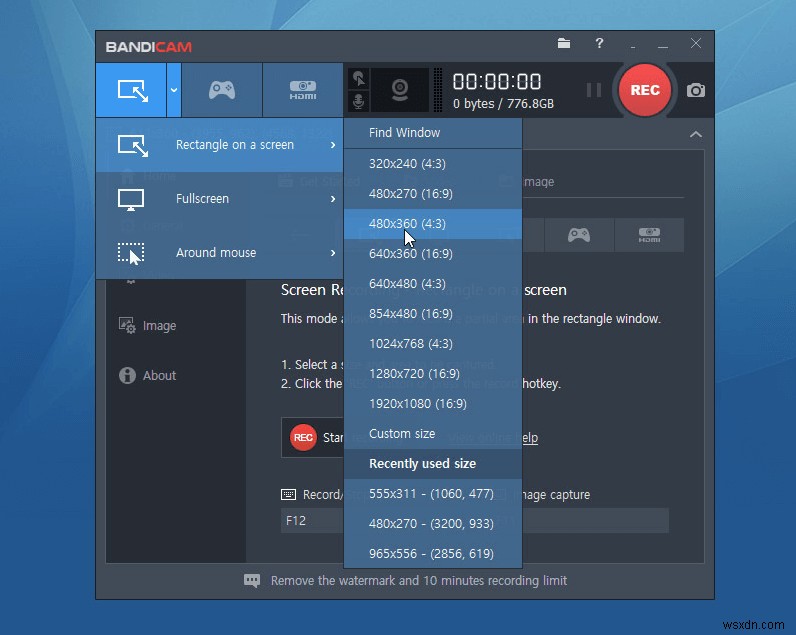
Task: Toggle the microphone recording icon
Action: pyautogui.click(x=358, y=101)
